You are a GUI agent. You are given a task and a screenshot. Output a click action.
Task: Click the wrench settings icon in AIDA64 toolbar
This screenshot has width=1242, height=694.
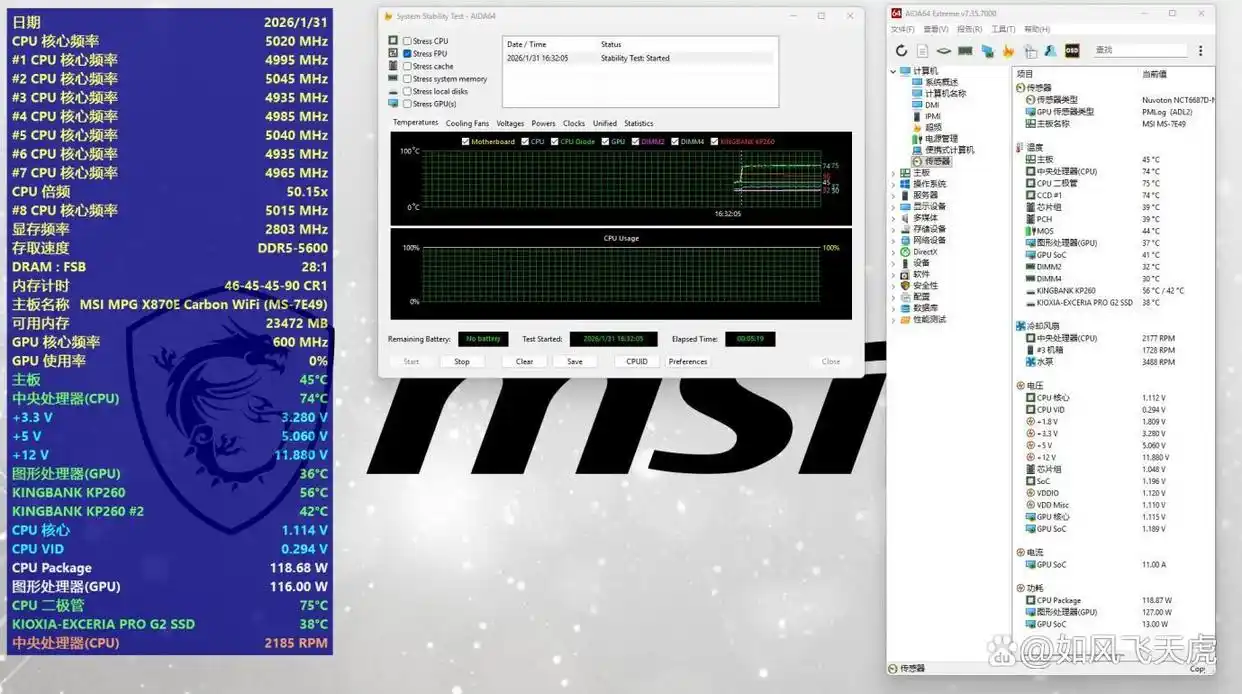click(1050, 49)
